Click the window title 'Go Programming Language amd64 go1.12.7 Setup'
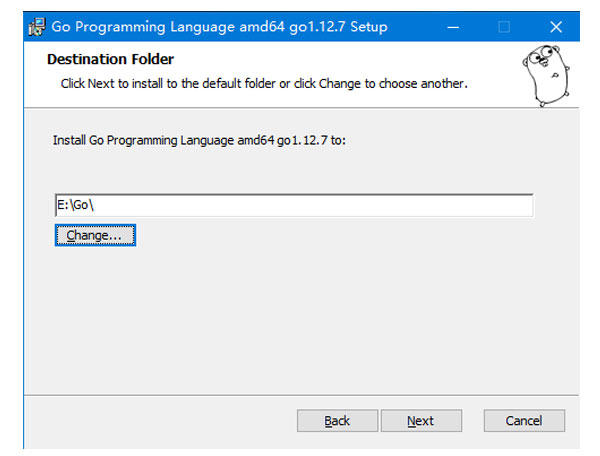The image size is (600, 456). coord(219,27)
